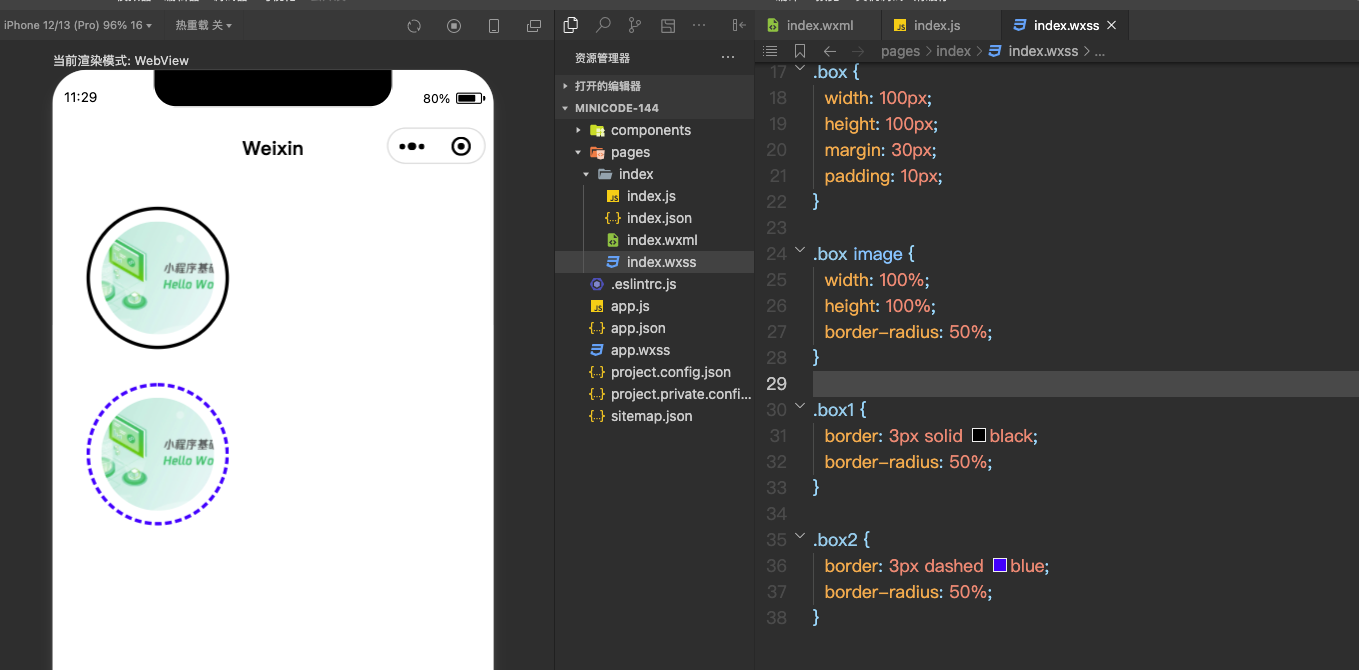Image resolution: width=1359 pixels, height=670 pixels.
Task: Place cursor on empty line 29
Action: [1085, 383]
